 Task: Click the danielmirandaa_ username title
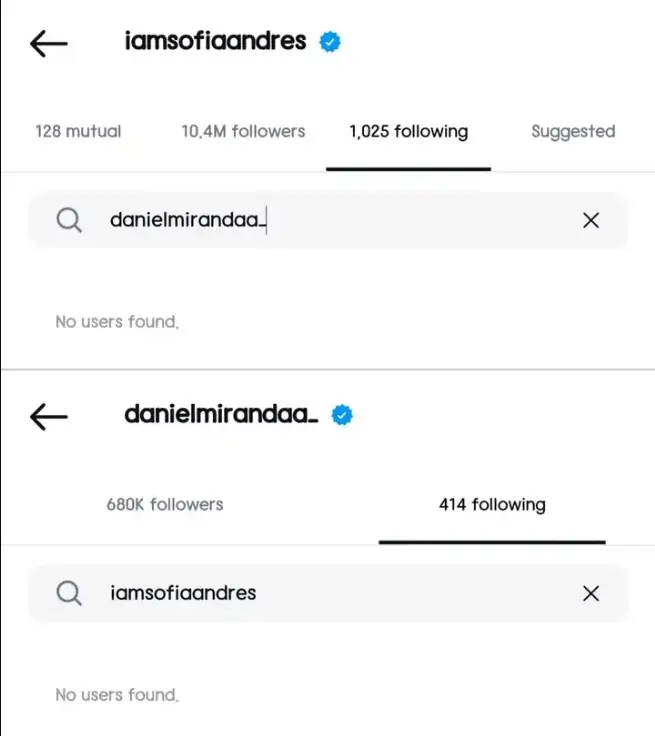tap(221, 414)
